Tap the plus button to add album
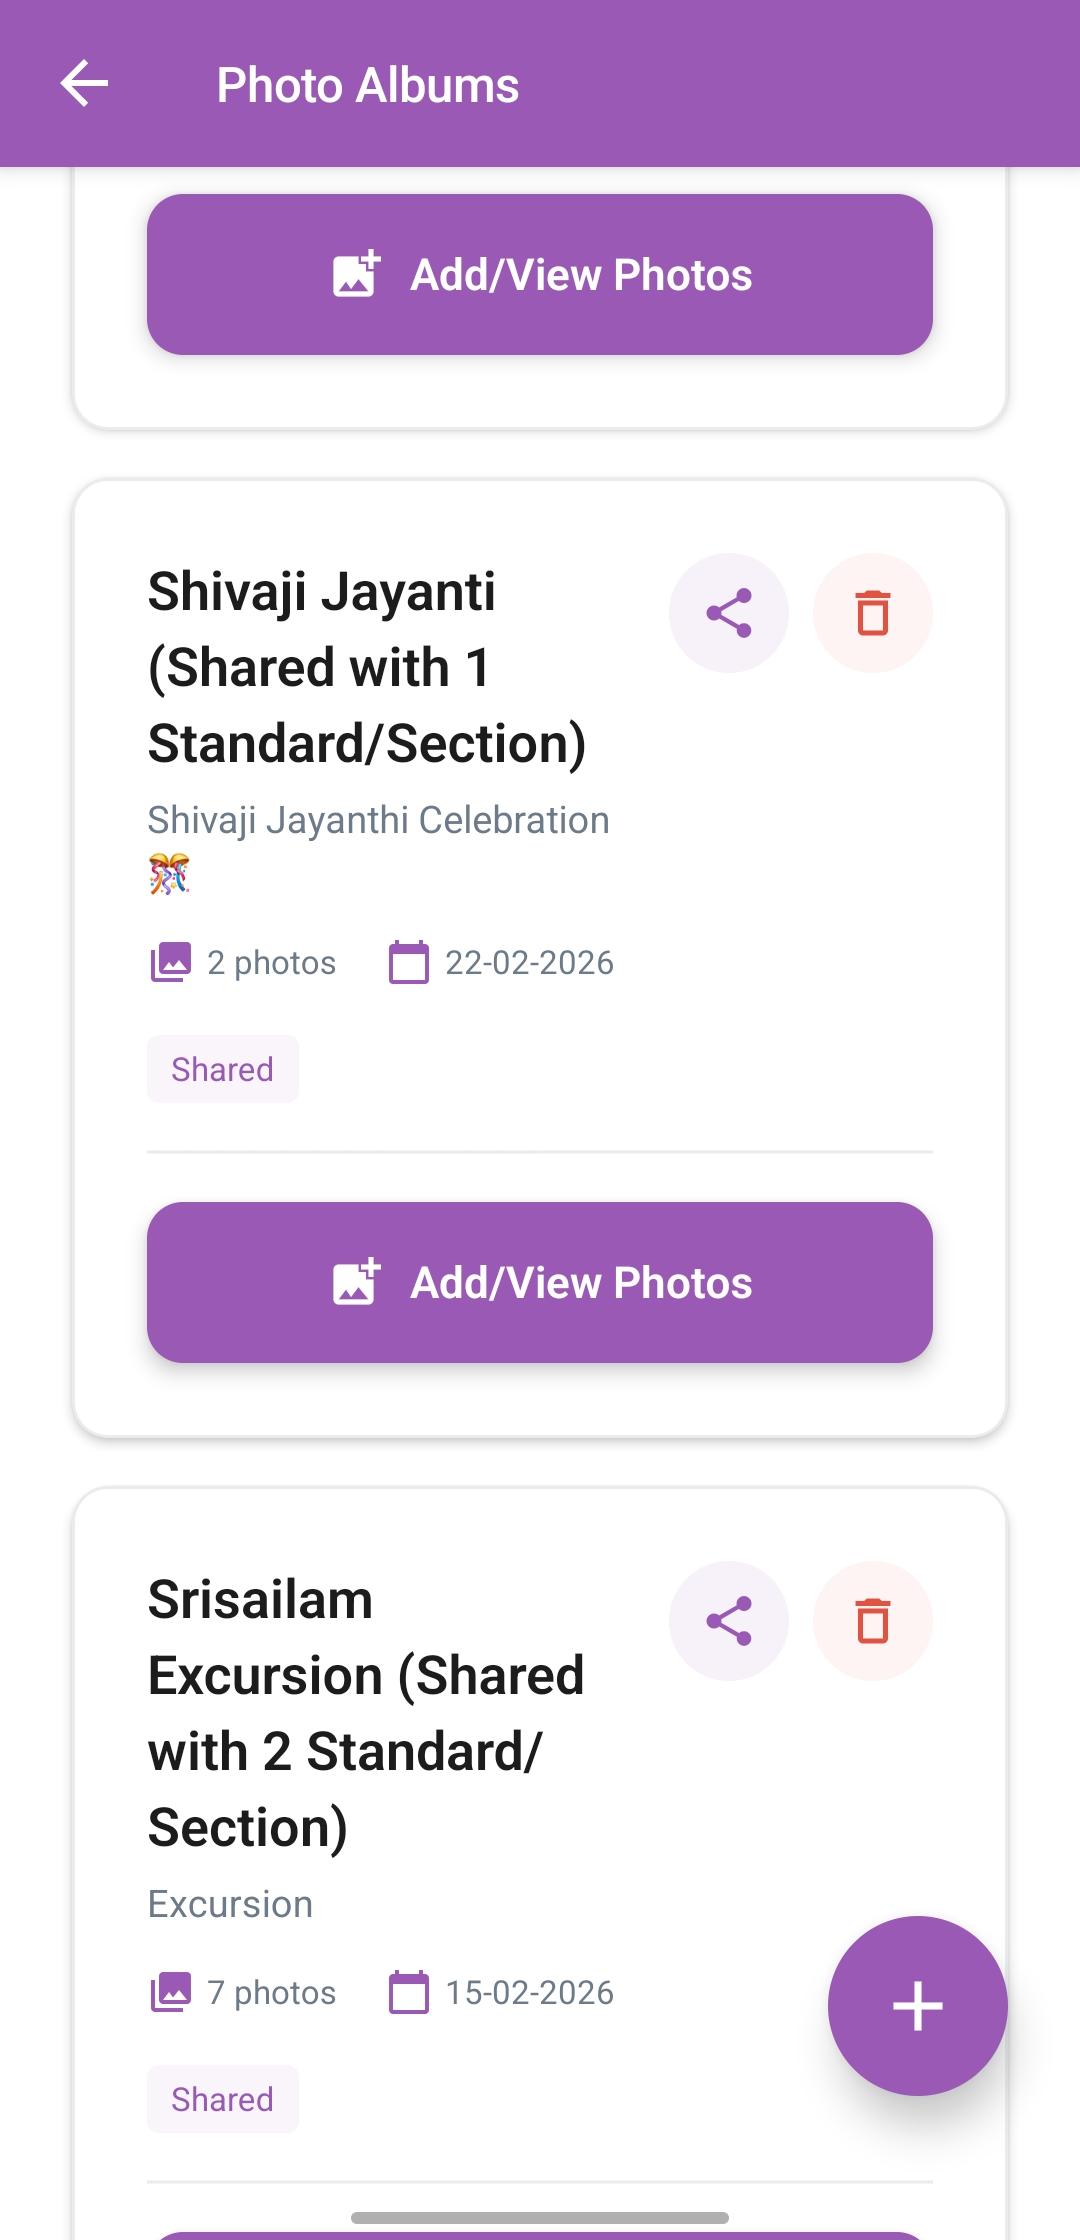 pos(917,2006)
